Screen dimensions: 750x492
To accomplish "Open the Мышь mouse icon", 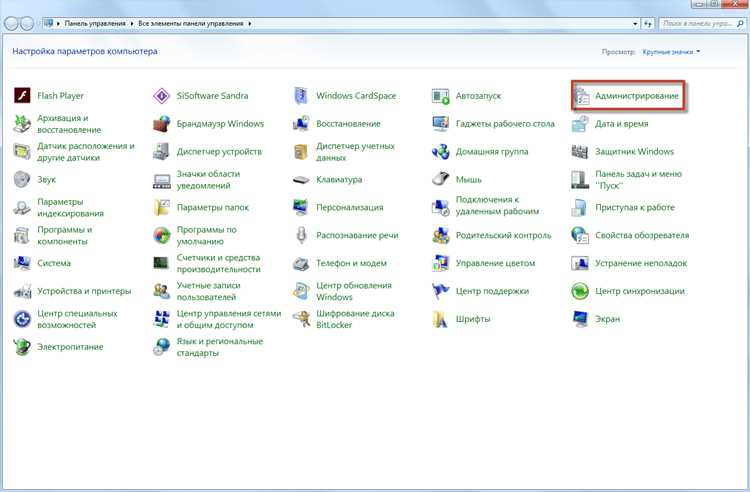I will pos(441,179).
